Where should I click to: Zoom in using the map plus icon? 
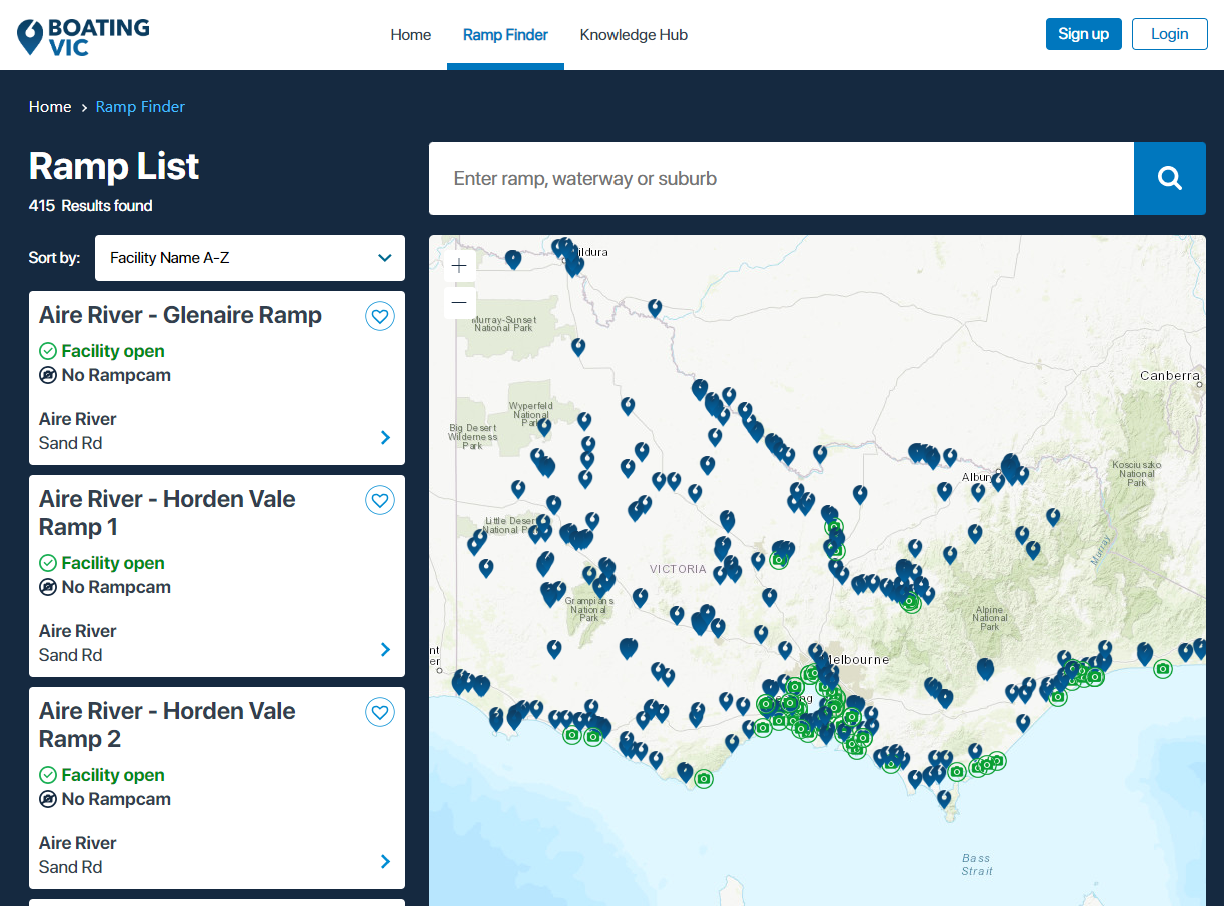[458, 265]
